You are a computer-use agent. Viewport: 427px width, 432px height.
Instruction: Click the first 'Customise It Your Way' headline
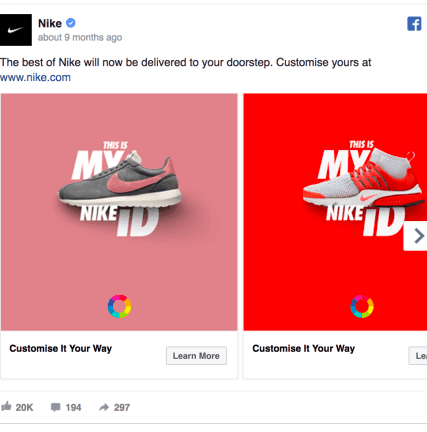point(61,348)
